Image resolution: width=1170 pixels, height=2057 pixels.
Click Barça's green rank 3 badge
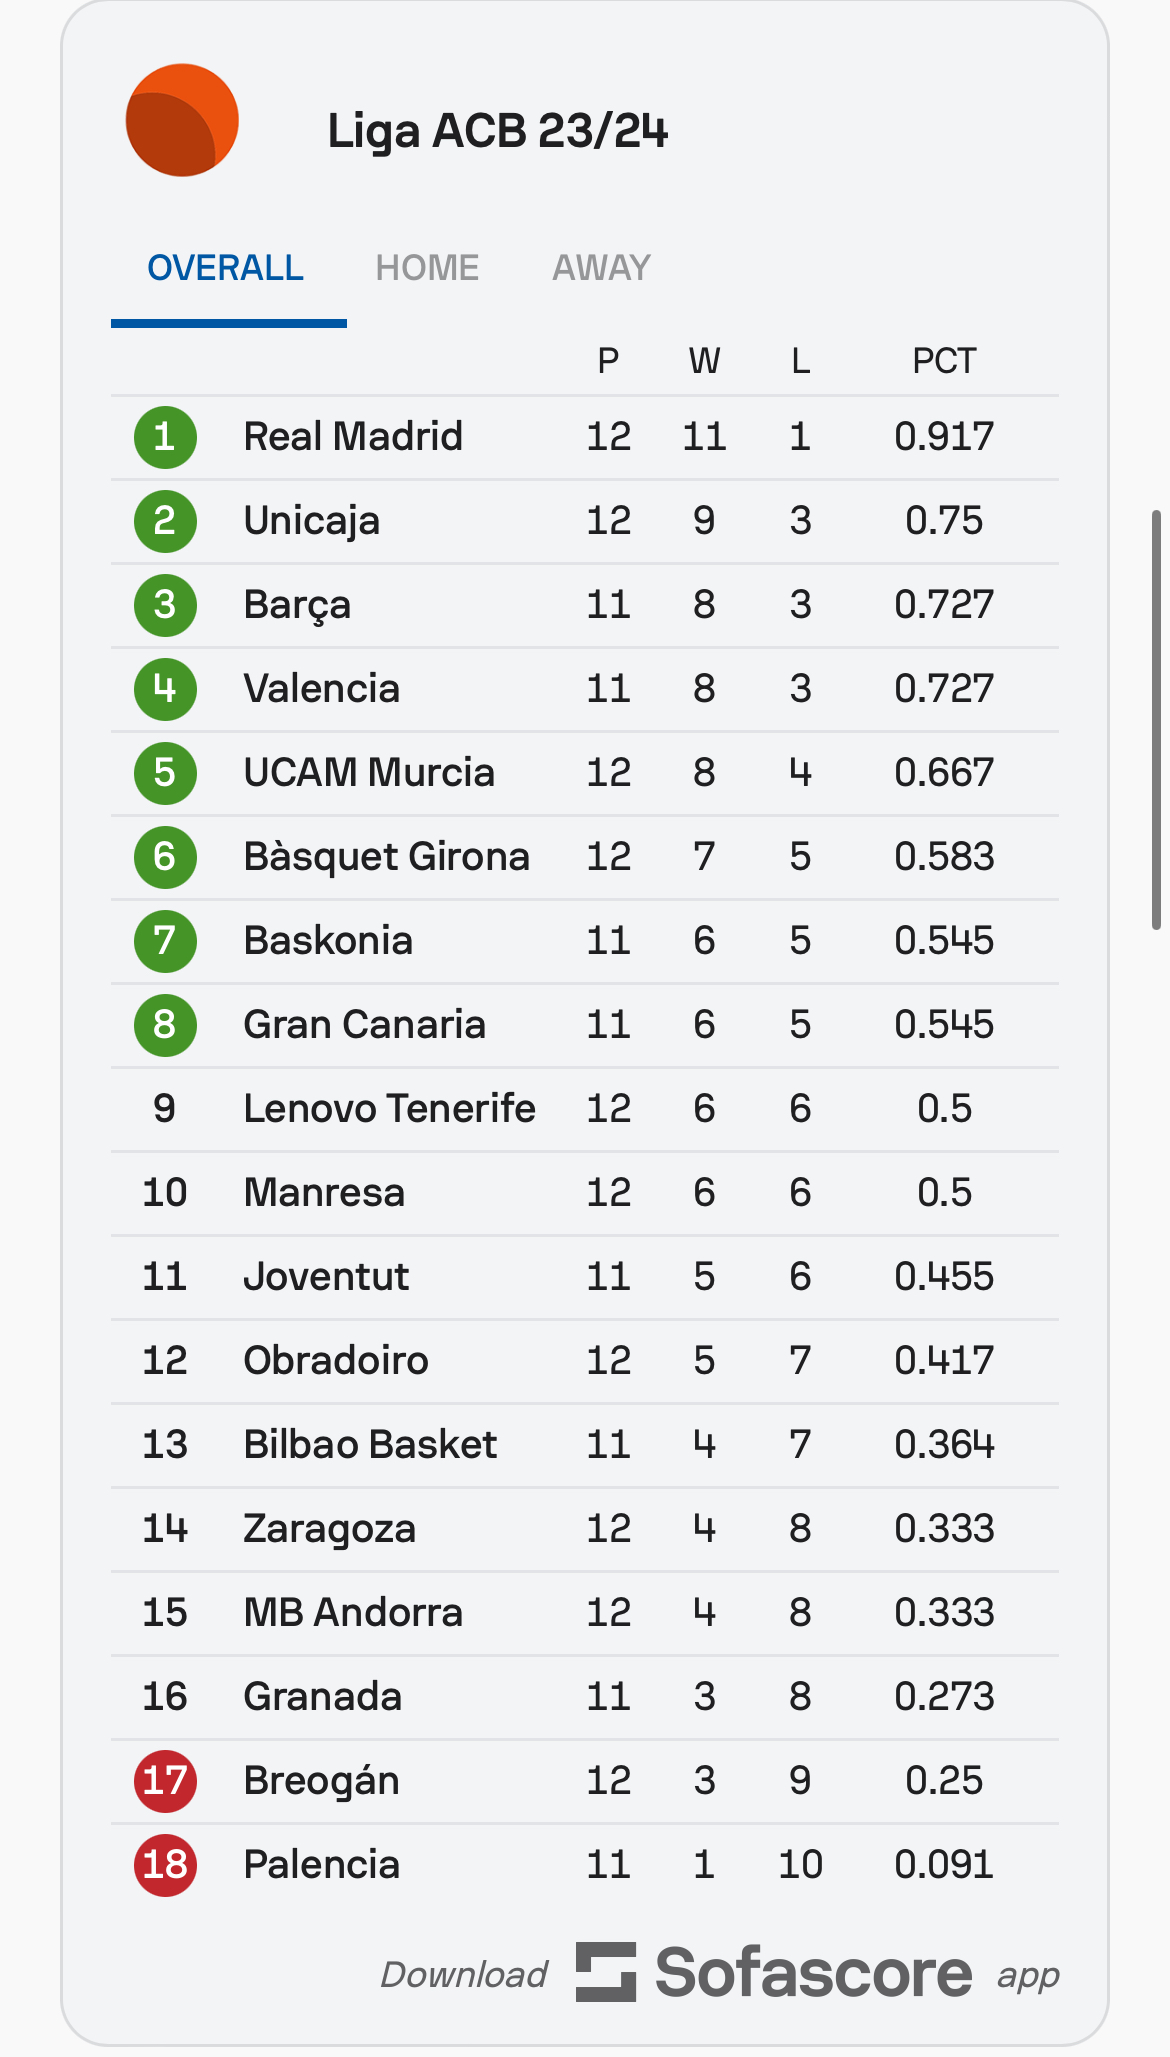click(165, 605)
